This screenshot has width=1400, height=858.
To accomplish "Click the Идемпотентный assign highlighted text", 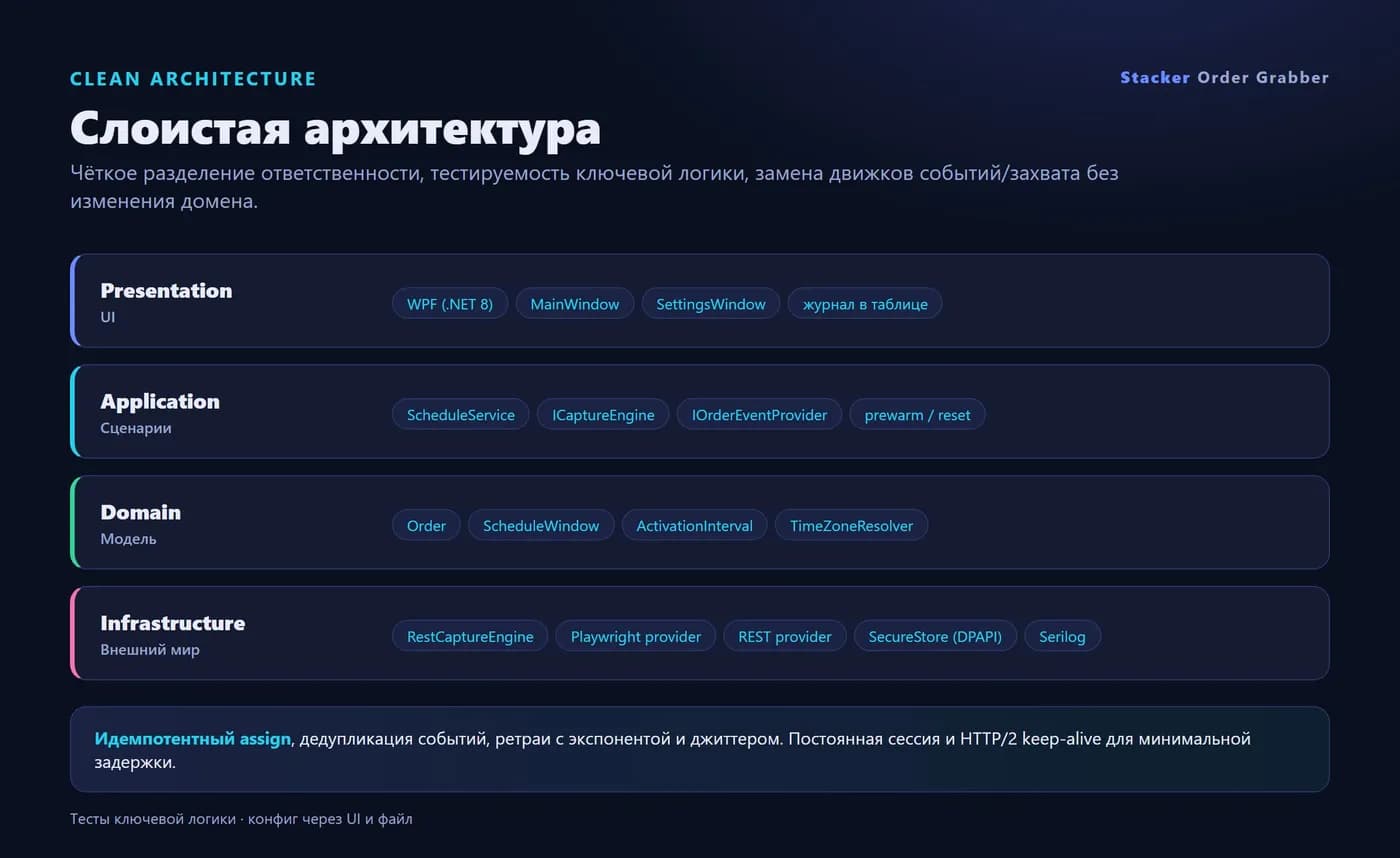I will [x=193, y=739].
